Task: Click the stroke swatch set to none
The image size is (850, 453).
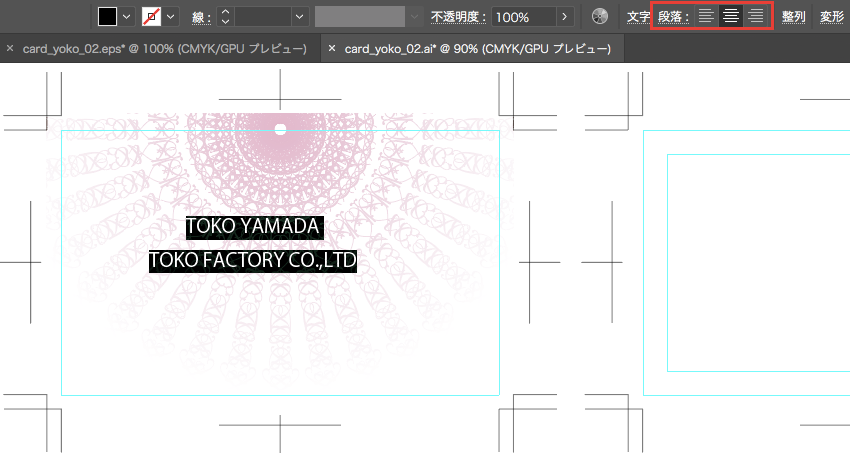Action: click(x=152, y=16)
